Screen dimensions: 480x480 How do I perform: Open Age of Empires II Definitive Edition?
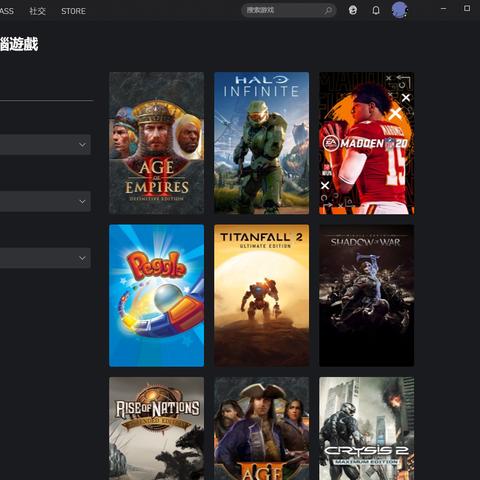[157, 143]
